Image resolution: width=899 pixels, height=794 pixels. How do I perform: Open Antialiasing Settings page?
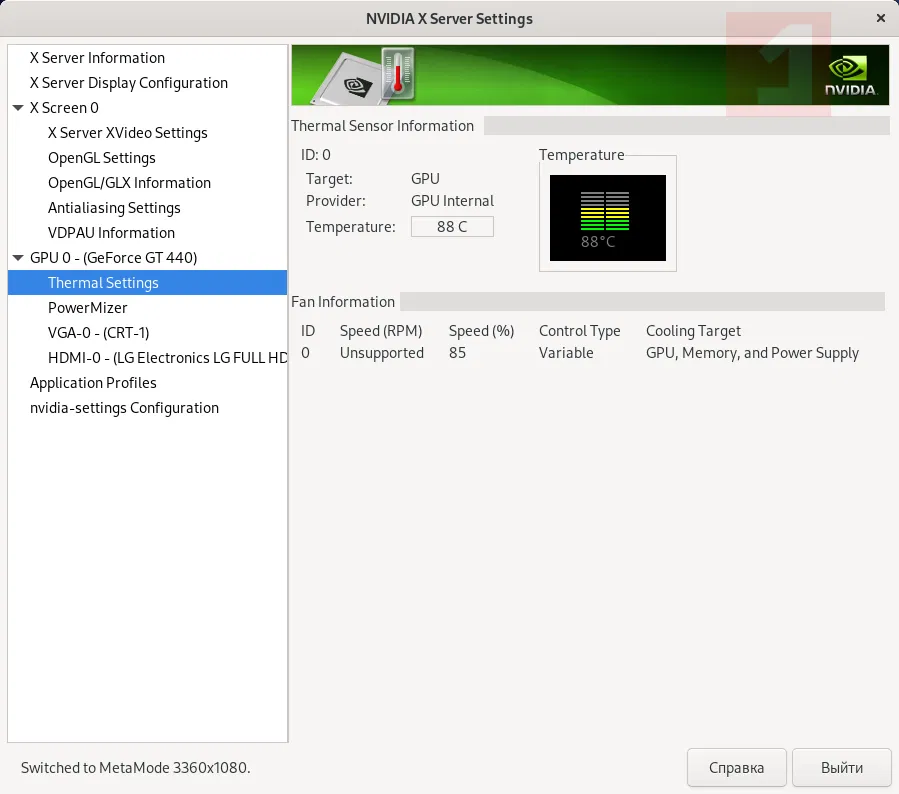point(114,208)
